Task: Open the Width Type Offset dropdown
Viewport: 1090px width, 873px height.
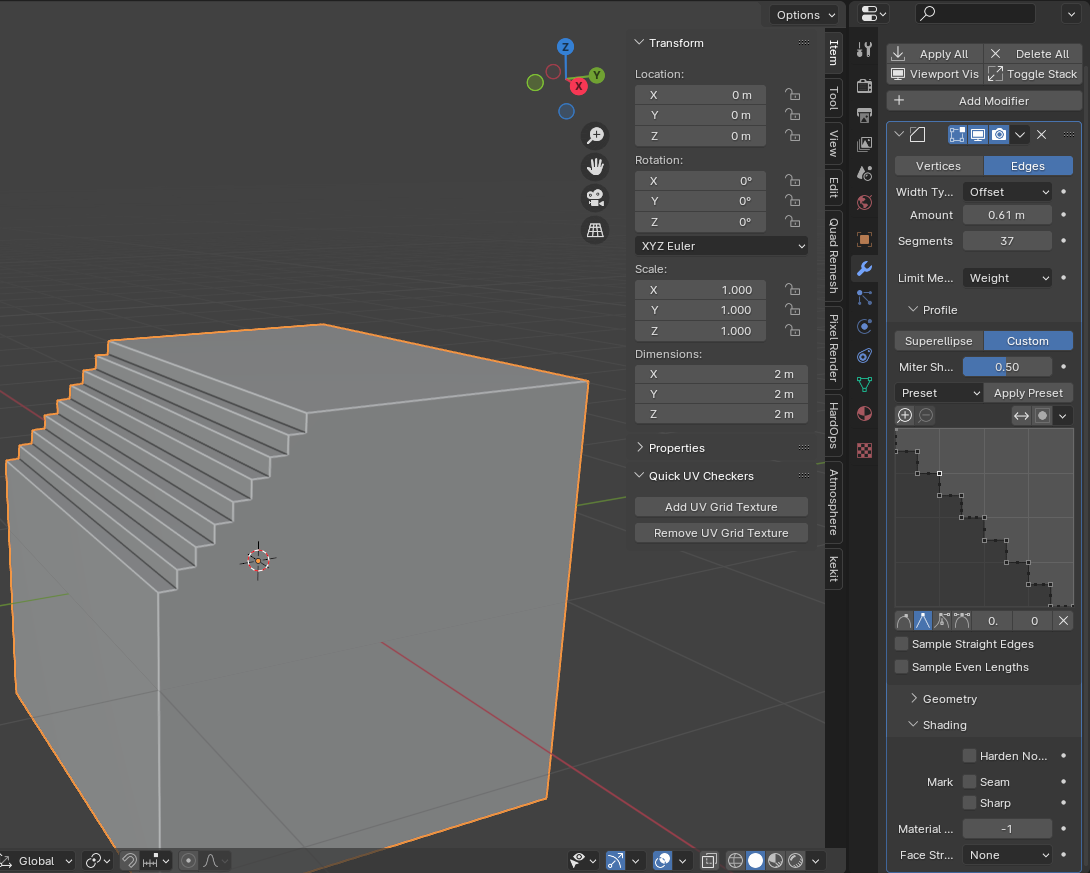Action: pyautogui.click(x=1007, y=192)
